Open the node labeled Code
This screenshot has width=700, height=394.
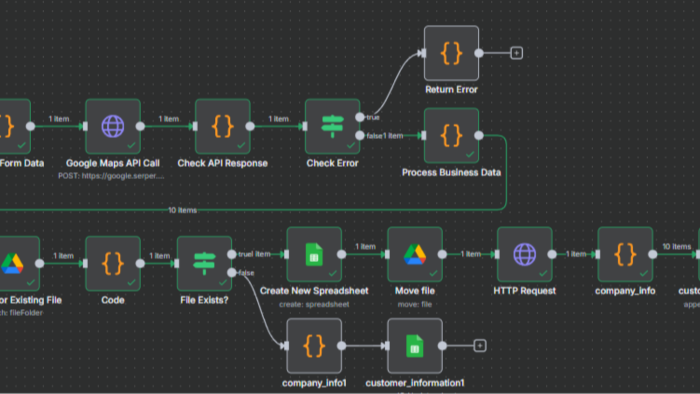click(x=113, y=263)
